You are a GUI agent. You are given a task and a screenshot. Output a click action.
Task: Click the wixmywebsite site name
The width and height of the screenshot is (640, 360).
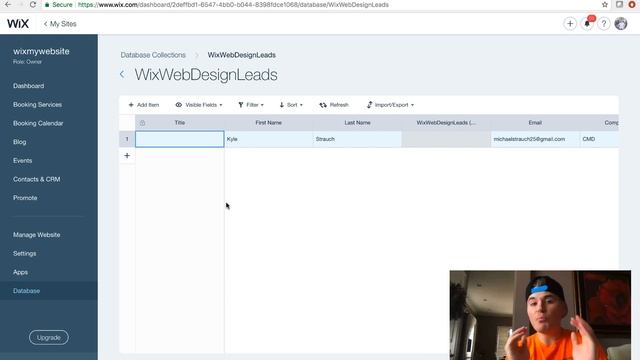point(41,51)
